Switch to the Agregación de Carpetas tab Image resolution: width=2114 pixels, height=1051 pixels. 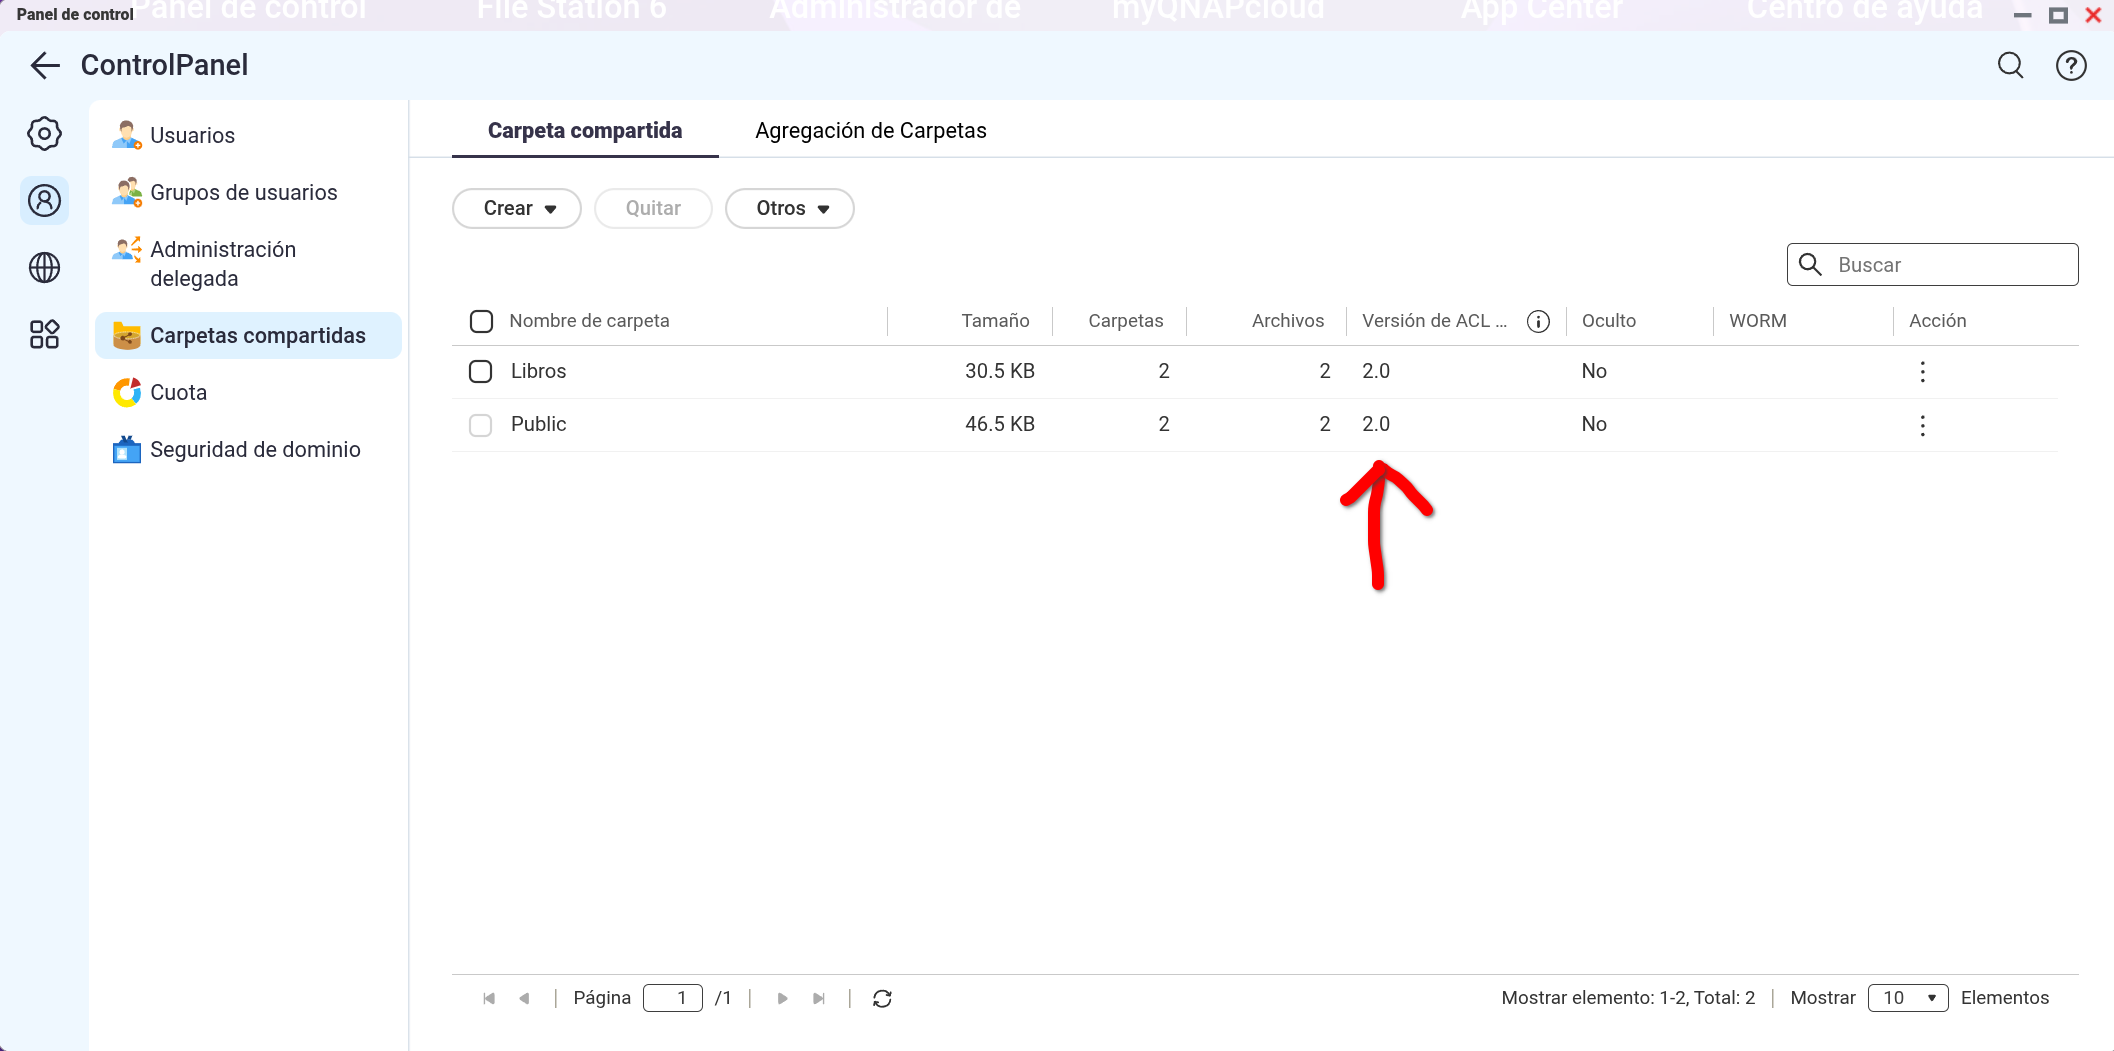coord(870,131)
